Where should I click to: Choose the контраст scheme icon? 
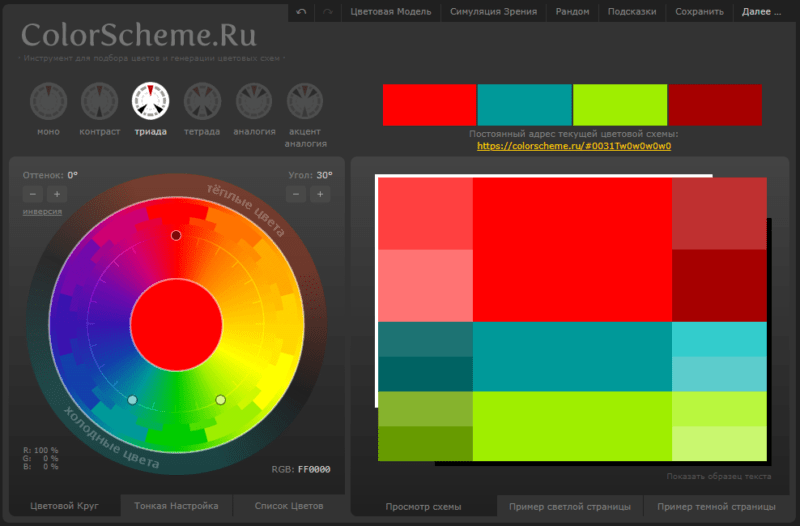tap(99, 101)
